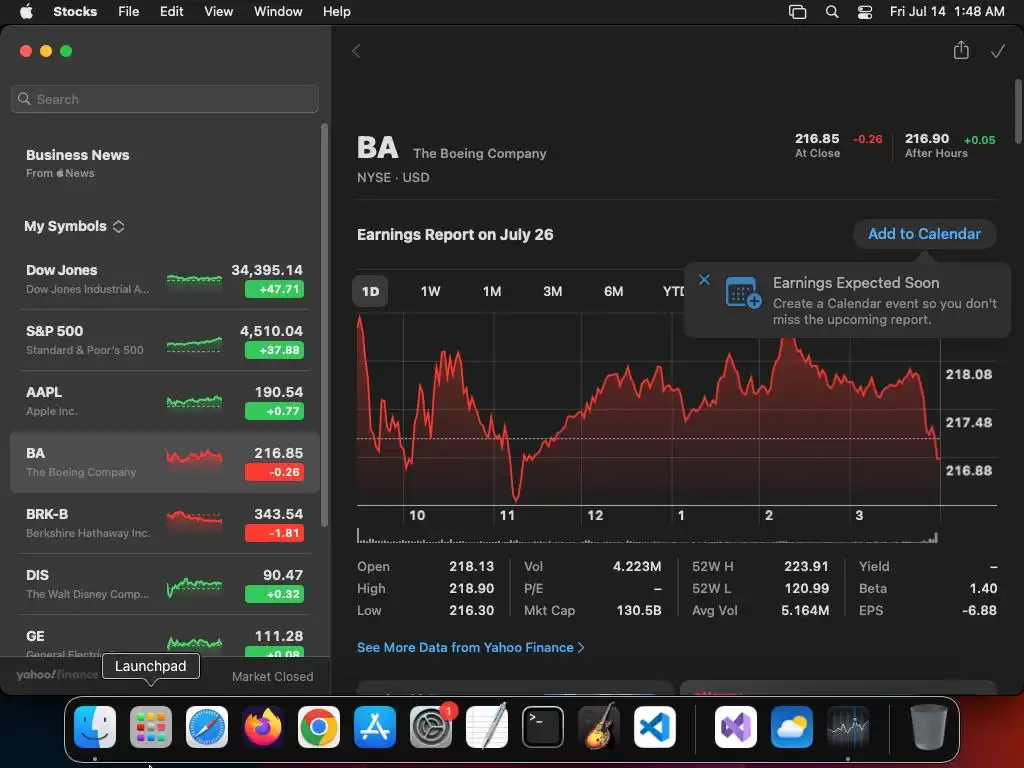
Task: Switch chart to 6M range
Action: 613,291
